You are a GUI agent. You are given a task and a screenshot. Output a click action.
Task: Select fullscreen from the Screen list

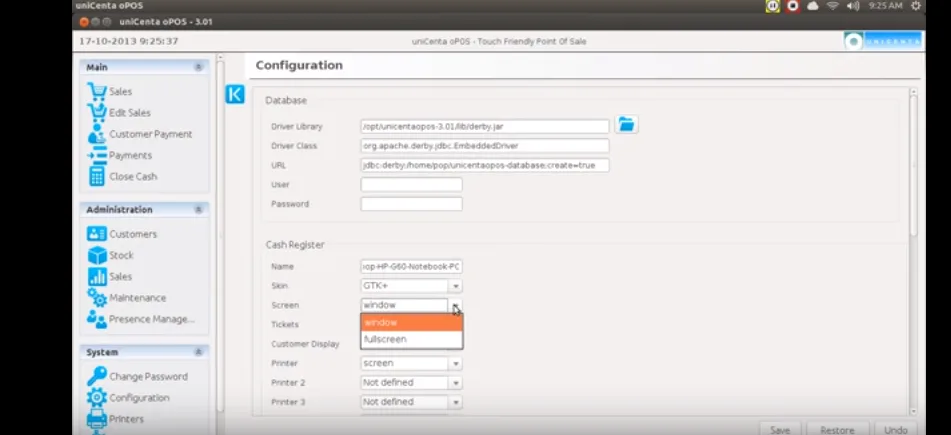(412, 339)
